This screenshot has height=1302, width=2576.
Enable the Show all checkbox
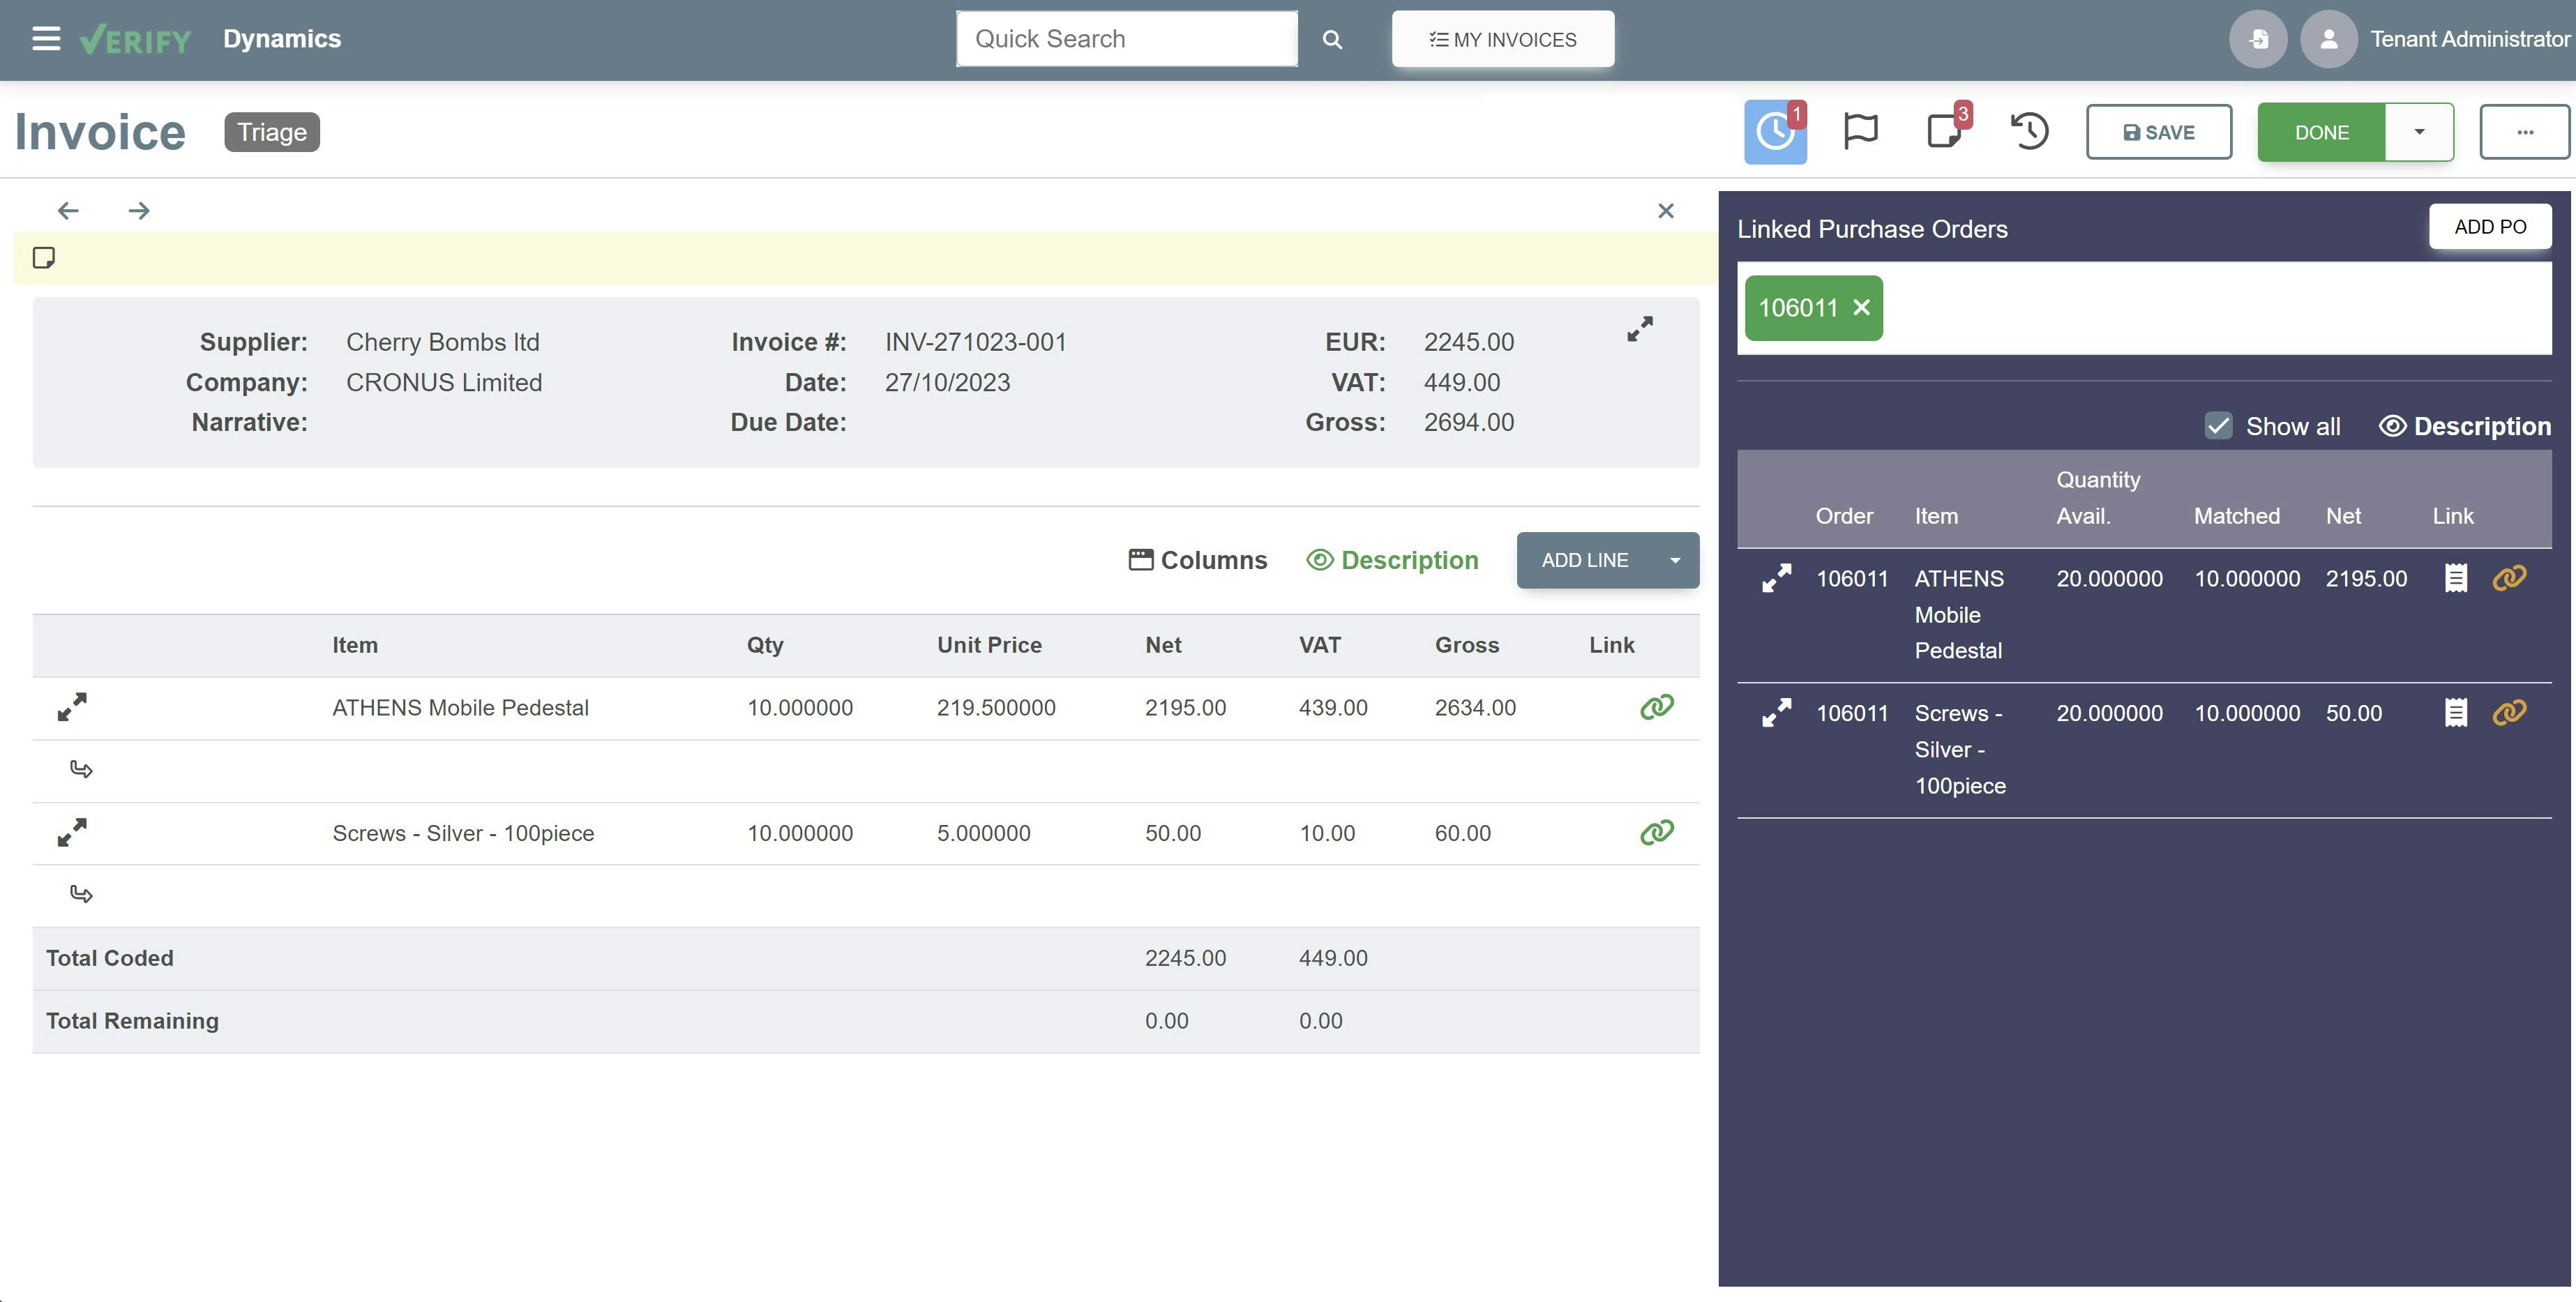click(x=2218, y=425)
